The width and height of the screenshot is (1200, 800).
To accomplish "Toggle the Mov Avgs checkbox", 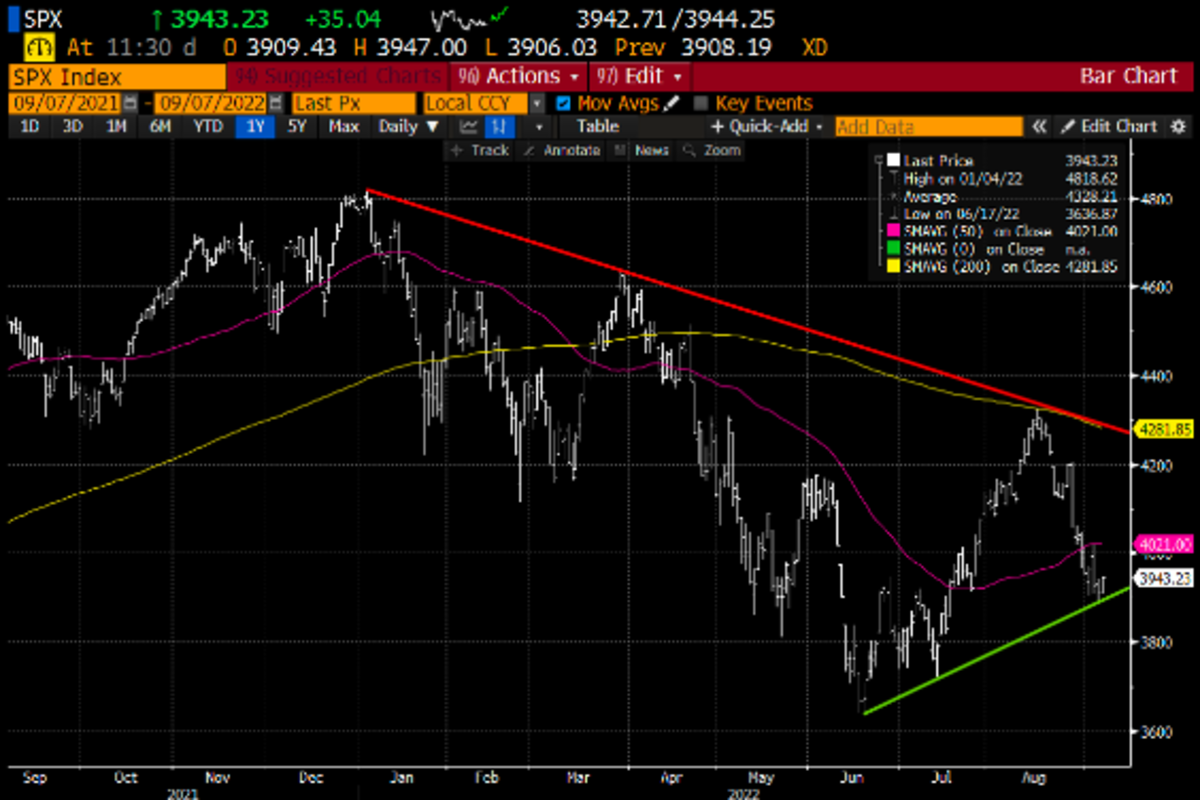I will tap(563, 103).
